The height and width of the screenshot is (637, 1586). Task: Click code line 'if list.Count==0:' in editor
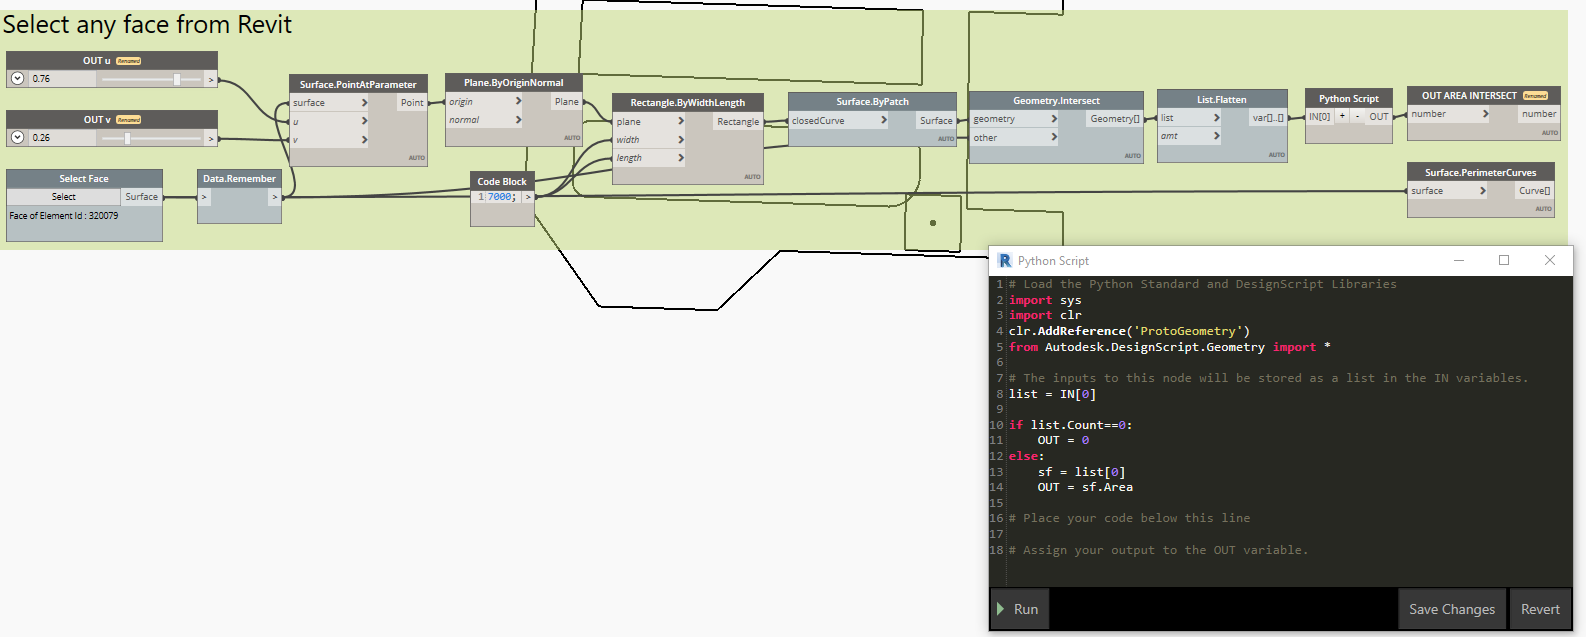click(x=1071, y=425)
